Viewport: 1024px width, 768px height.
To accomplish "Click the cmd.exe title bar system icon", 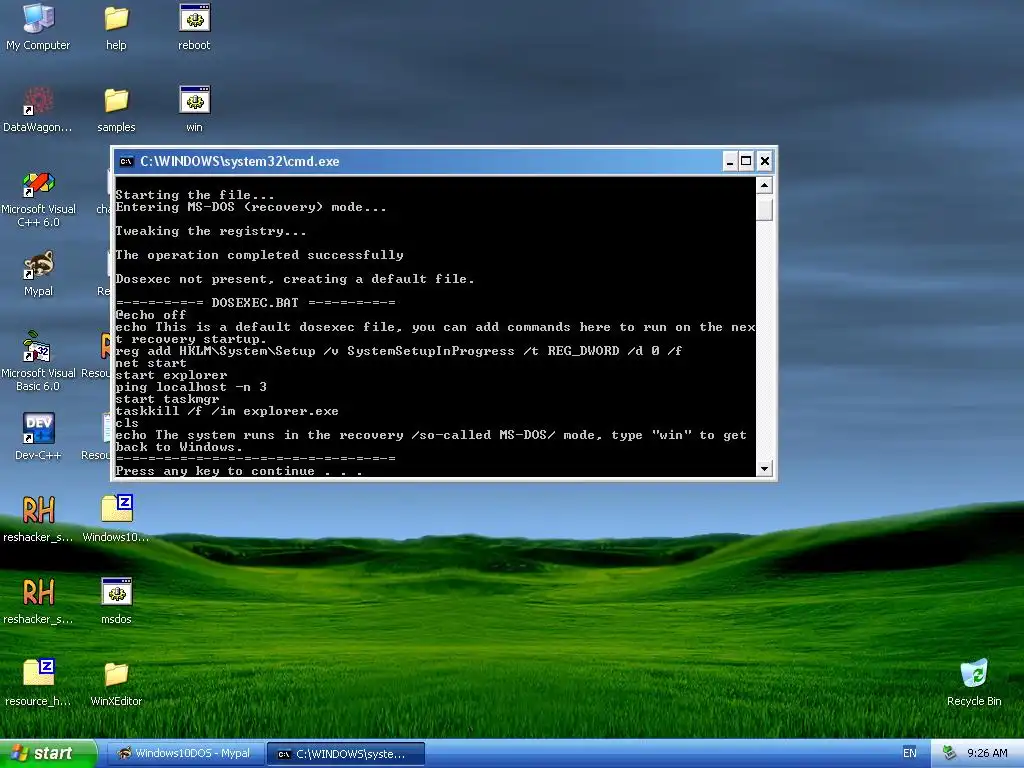I will [127, 161].
